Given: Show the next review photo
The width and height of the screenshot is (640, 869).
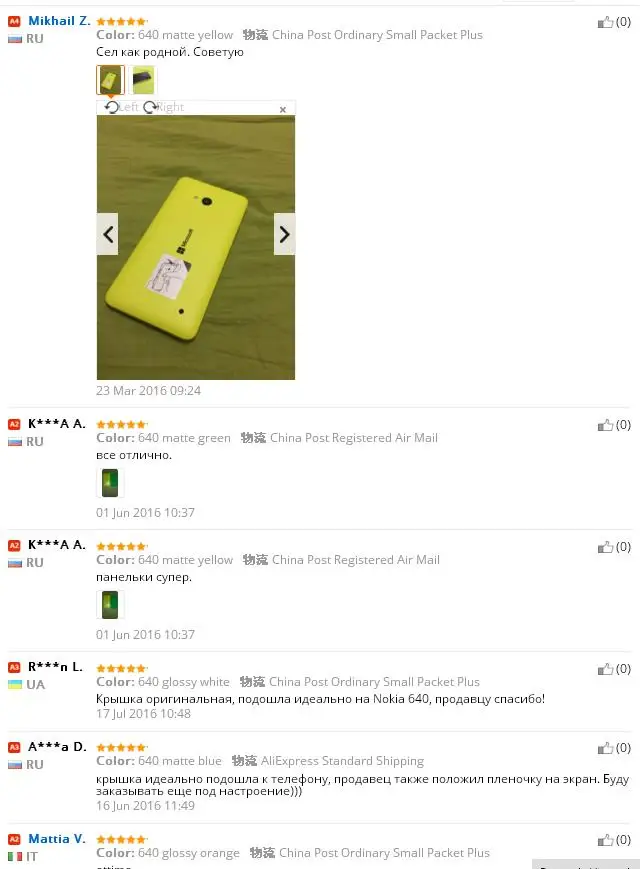Looking at the screenshot, I should coord(284,234).
